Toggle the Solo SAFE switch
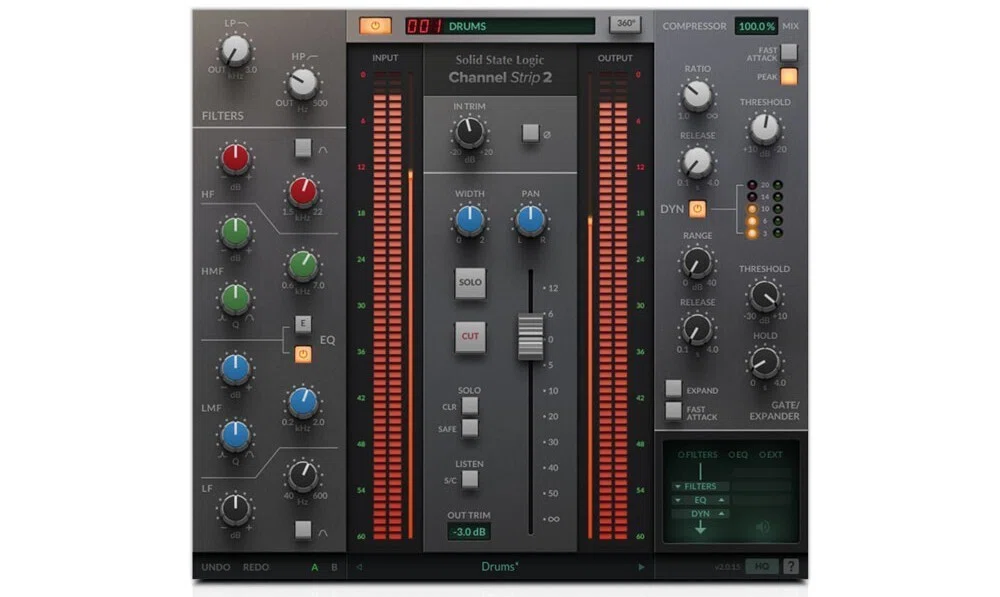 pos(470,428)
